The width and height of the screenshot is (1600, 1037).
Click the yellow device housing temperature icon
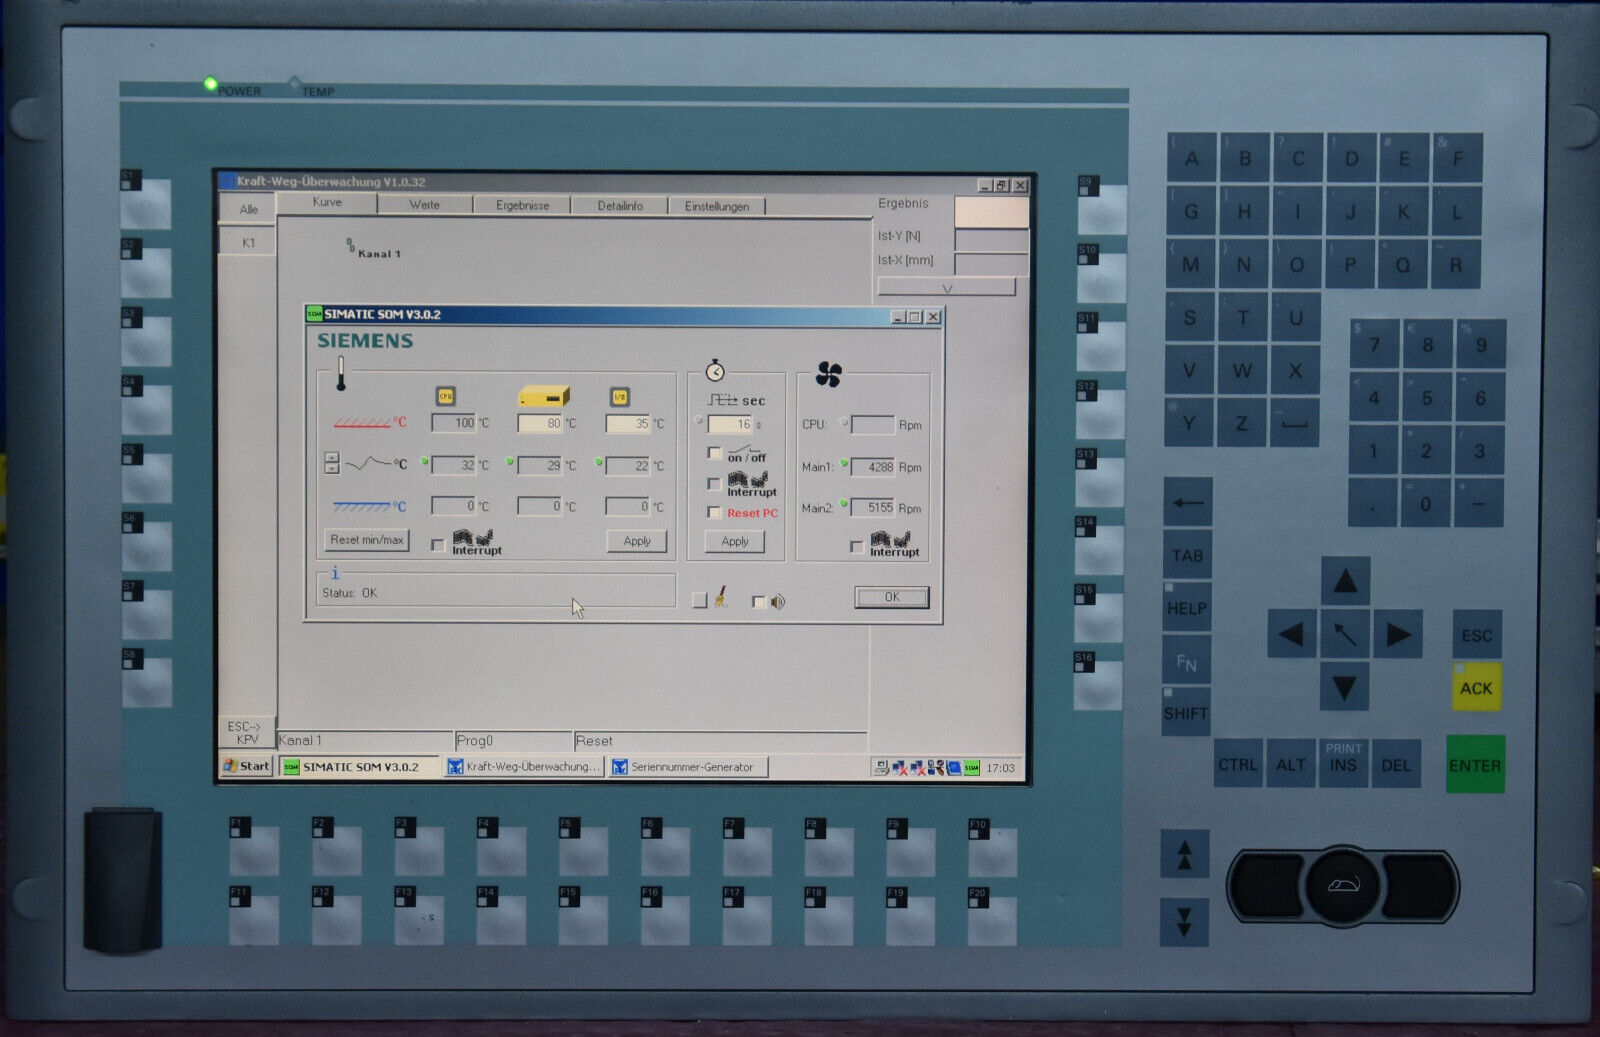(x=543, y=396)
